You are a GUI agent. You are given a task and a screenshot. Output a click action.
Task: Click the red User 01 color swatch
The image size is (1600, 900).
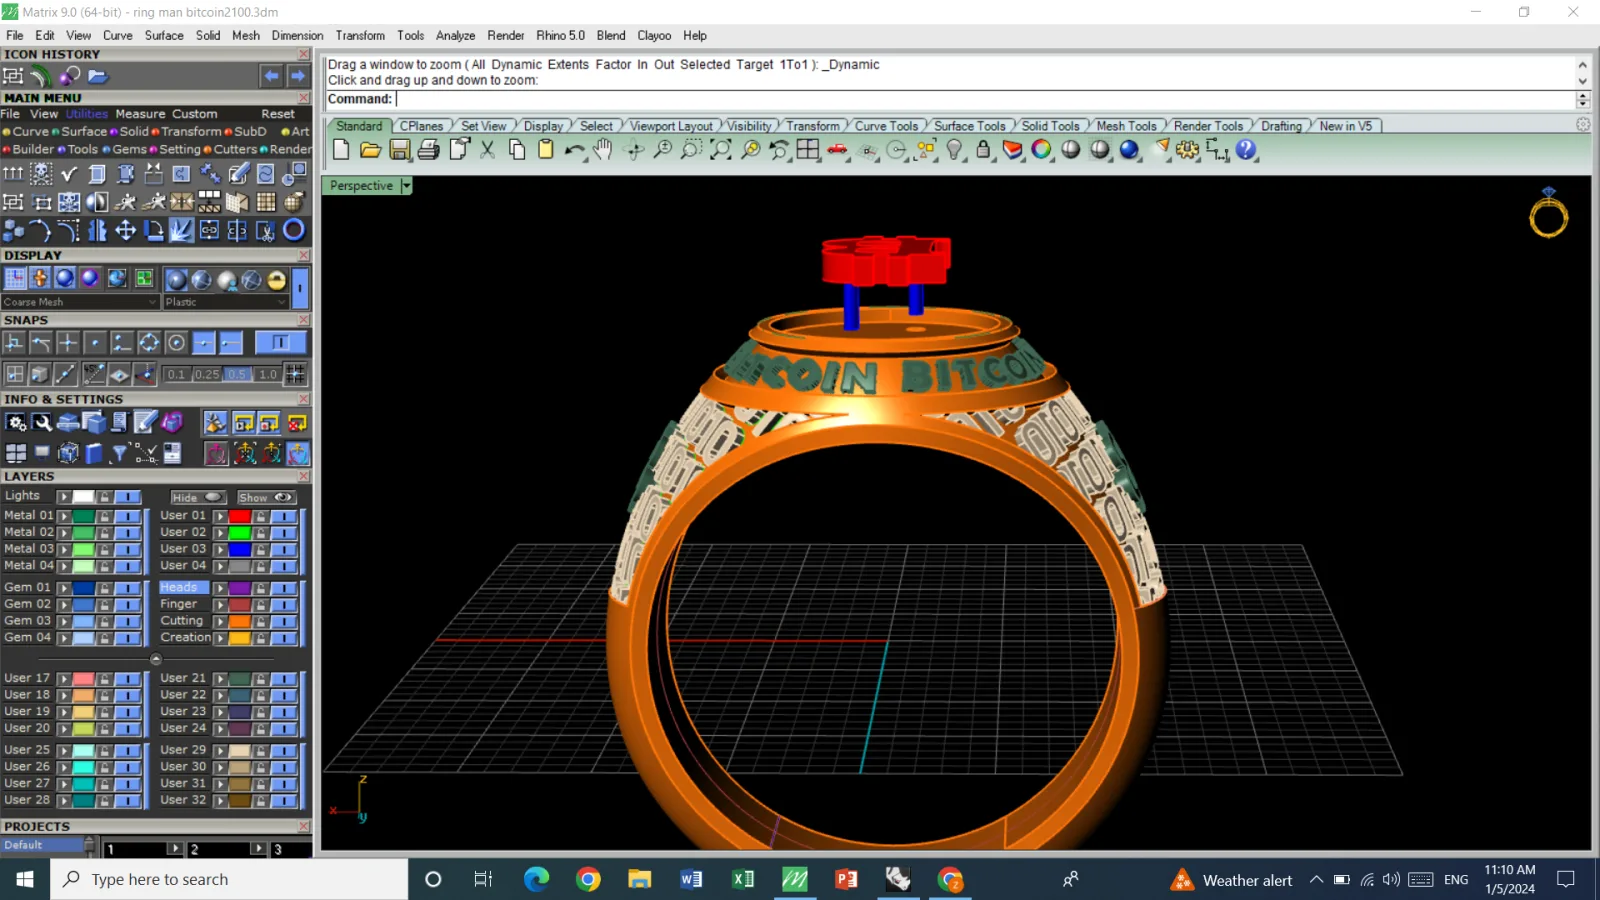pos(240,516)
